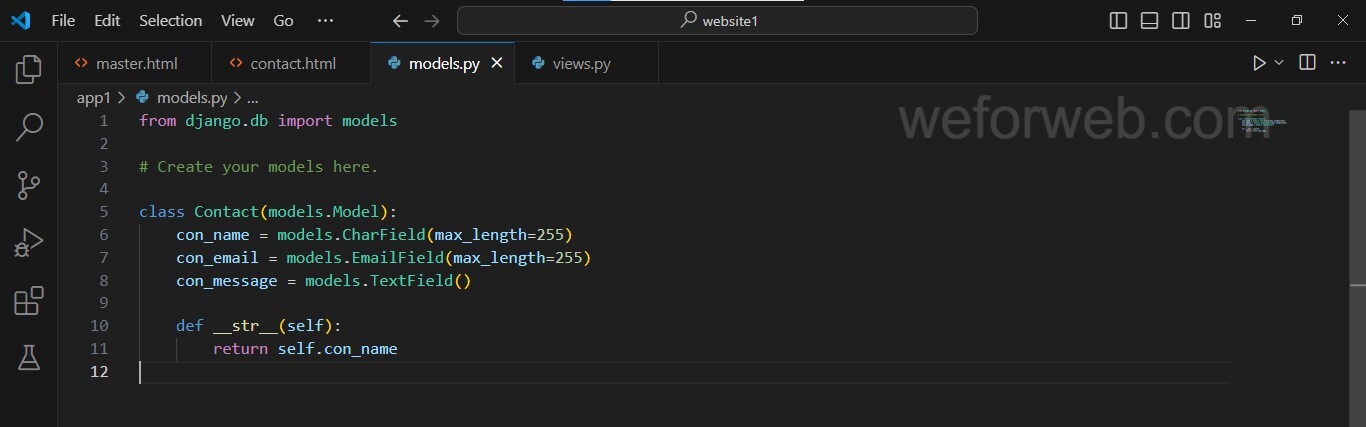Select the models.py tab
1366x427 pixels.
[444, 63]
